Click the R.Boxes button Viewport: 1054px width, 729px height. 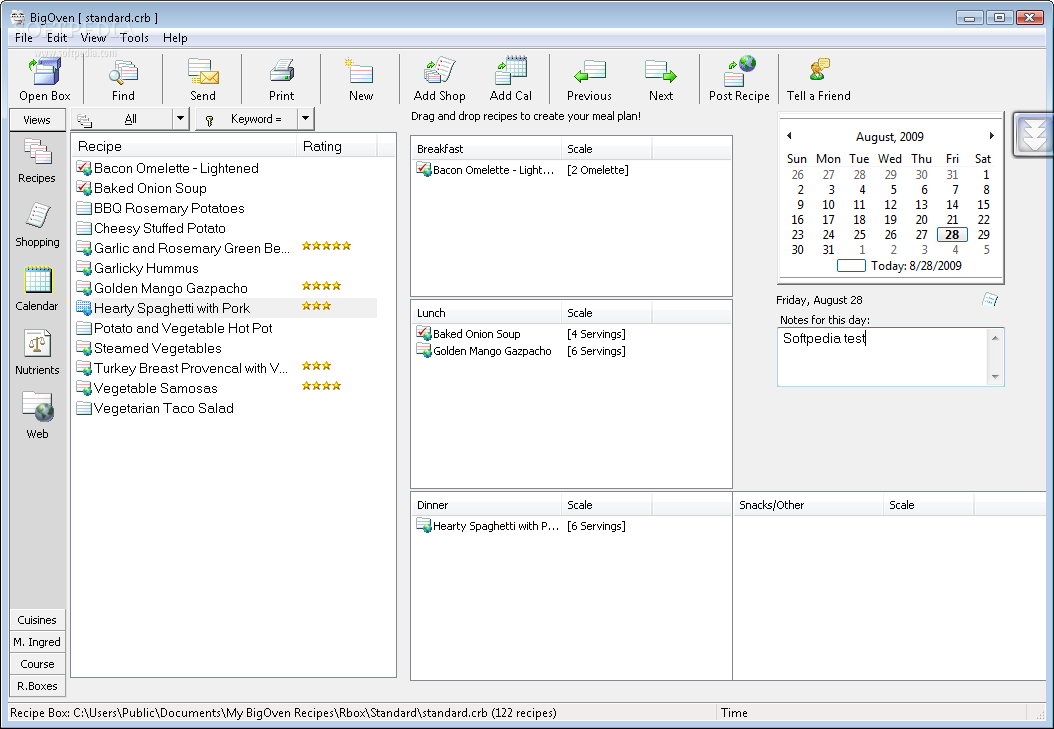tap(37, 686)
